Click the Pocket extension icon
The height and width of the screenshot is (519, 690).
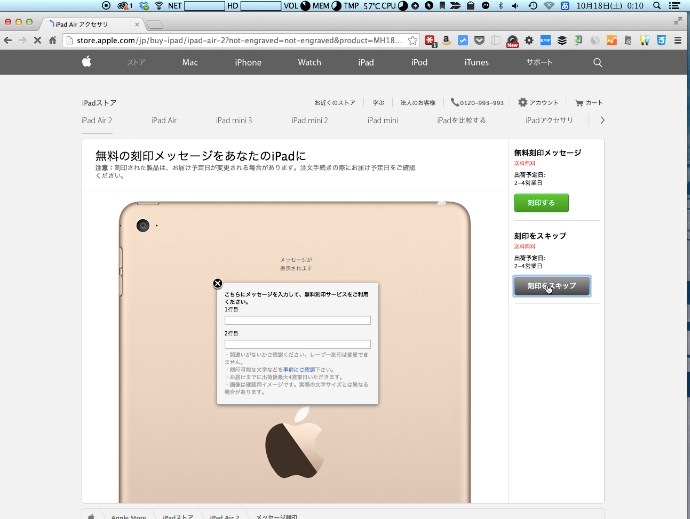tap(479, 41)
